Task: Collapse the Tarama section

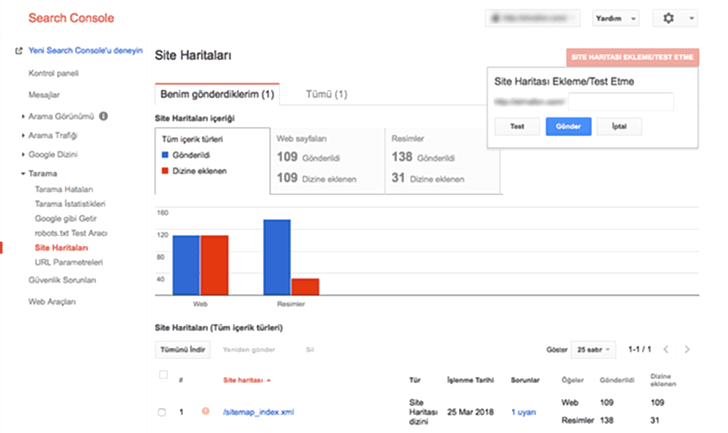Action: [23, 174]
